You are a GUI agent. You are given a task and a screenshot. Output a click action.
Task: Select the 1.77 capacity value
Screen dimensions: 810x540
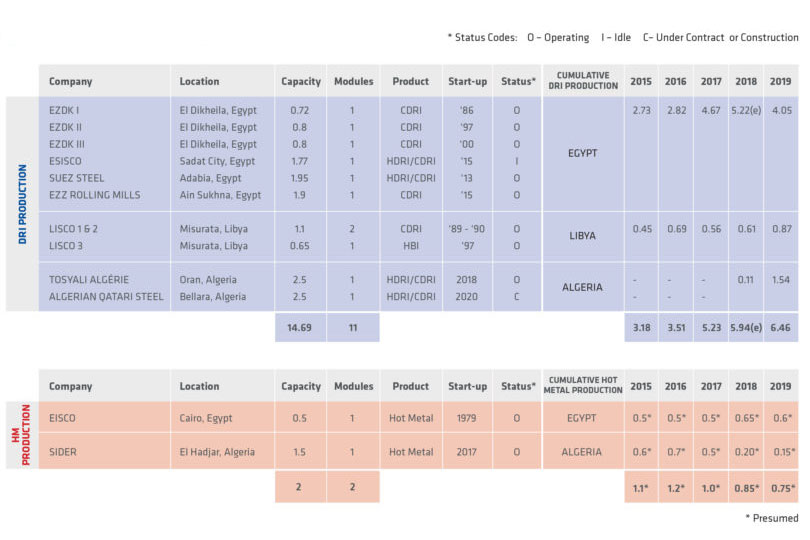tap(299, 161)
